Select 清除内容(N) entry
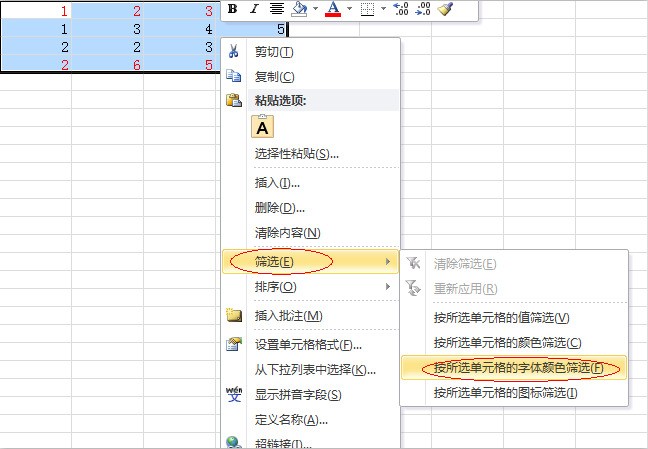Screen dimensions: 648x449 310,233
